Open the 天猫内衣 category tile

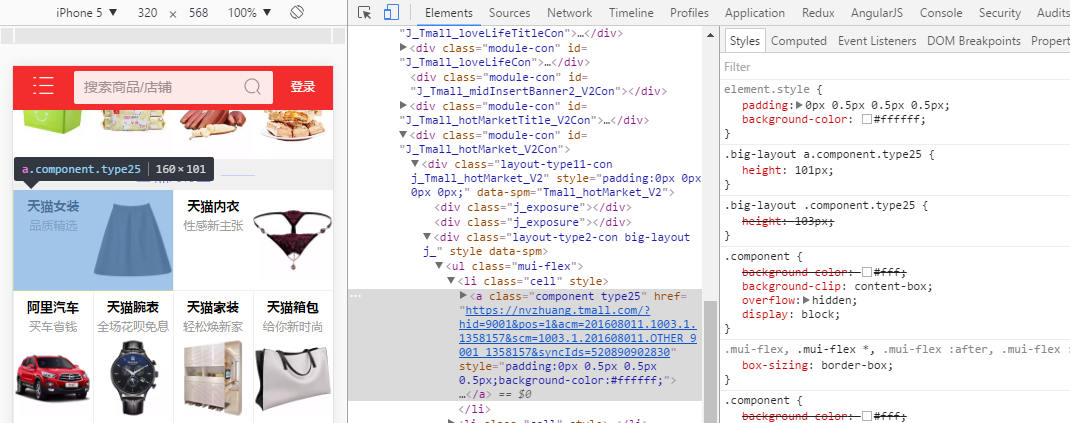pos(253,240)
